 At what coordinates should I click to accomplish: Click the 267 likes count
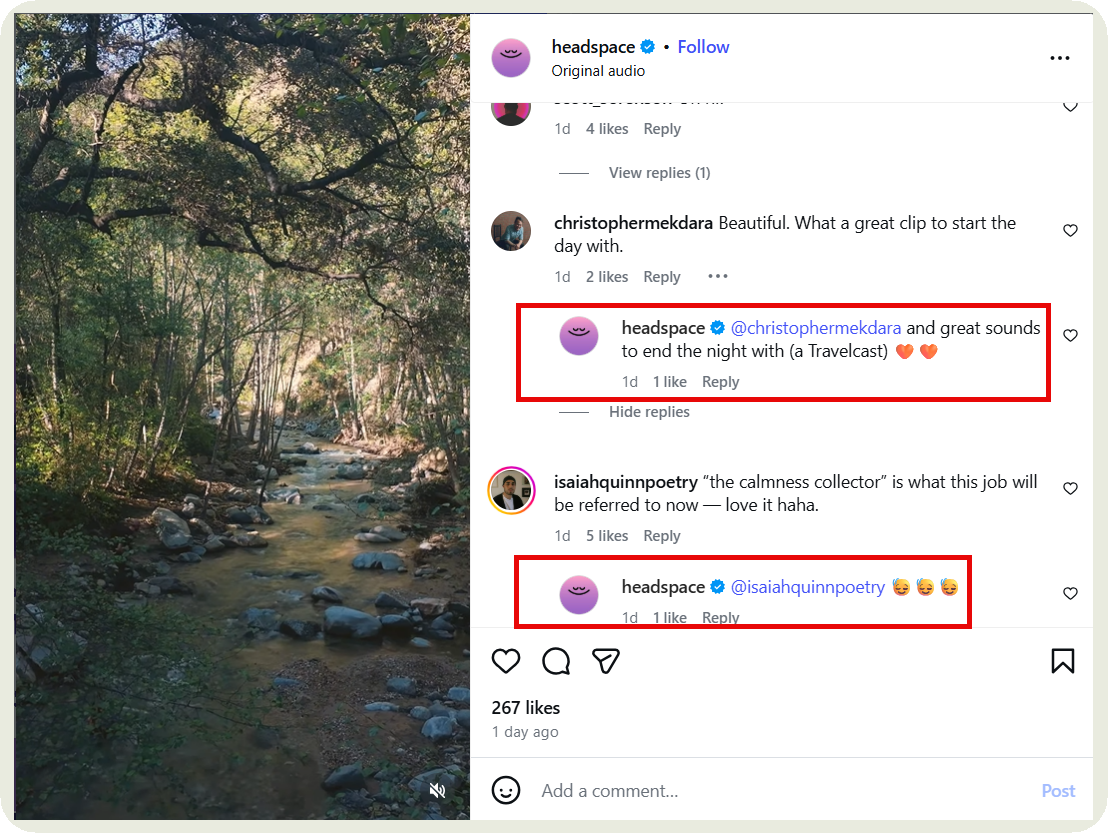tap(525, 707)
